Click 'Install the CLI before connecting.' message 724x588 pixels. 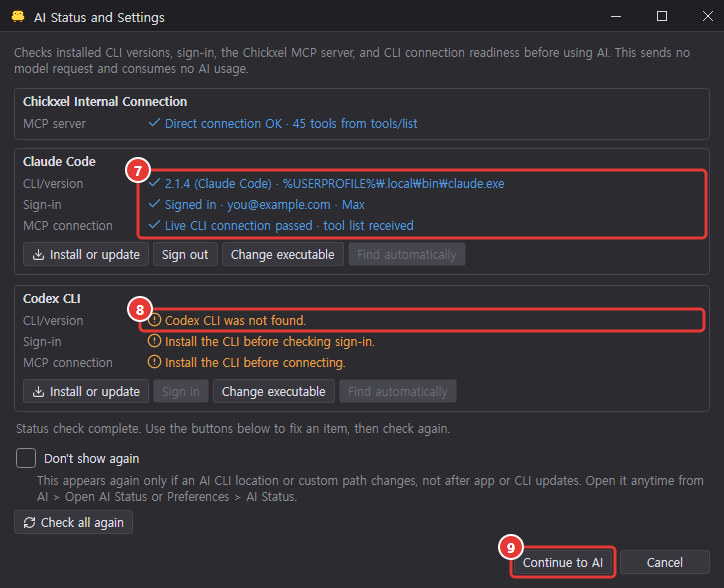click(255, 363)
